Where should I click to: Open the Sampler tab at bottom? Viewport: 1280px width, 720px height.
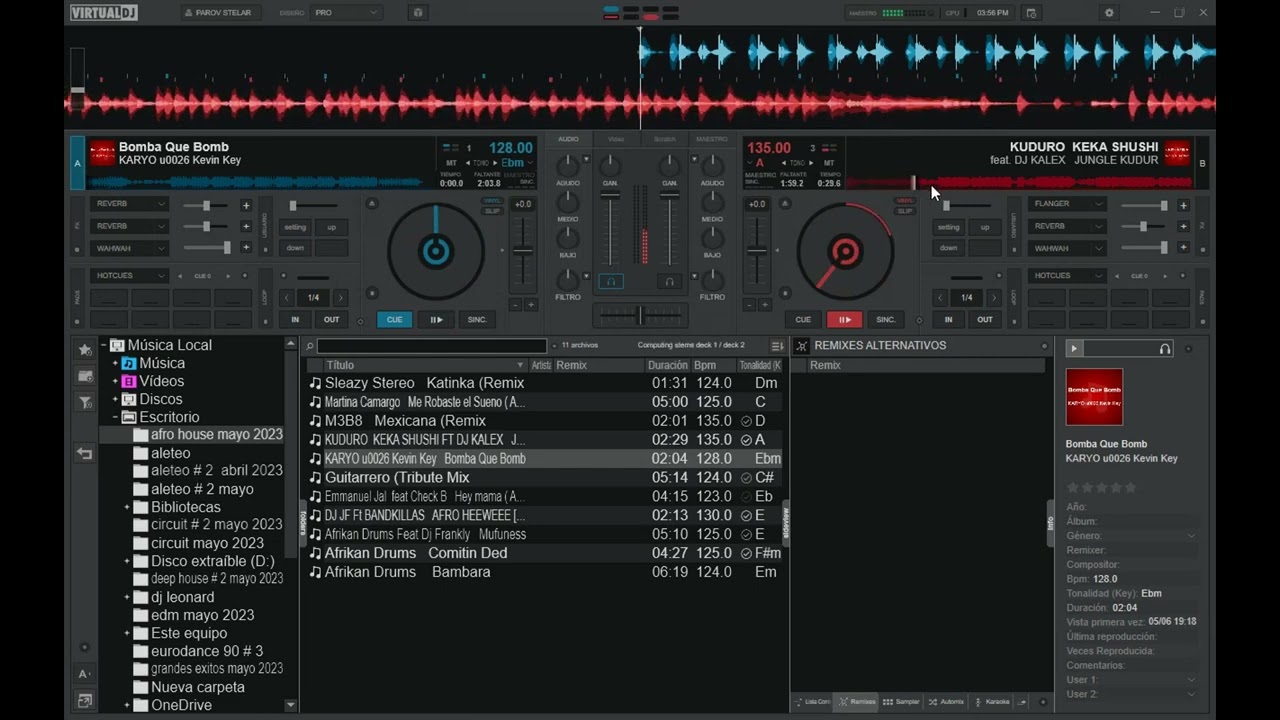(901, 702)
